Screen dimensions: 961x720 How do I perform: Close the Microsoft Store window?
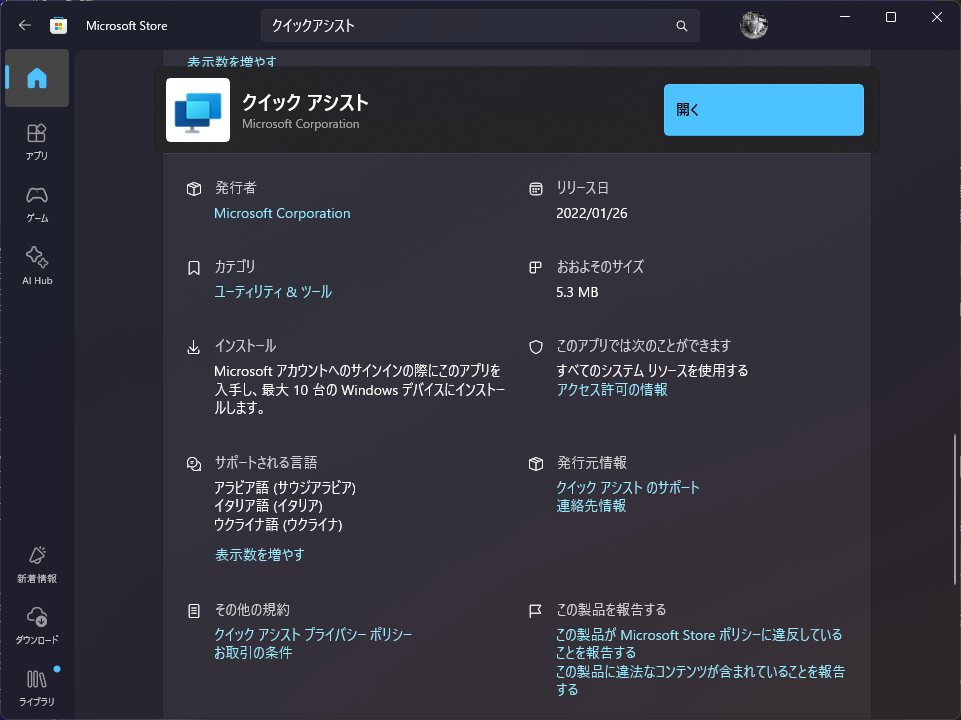click(x=936, y=17)
